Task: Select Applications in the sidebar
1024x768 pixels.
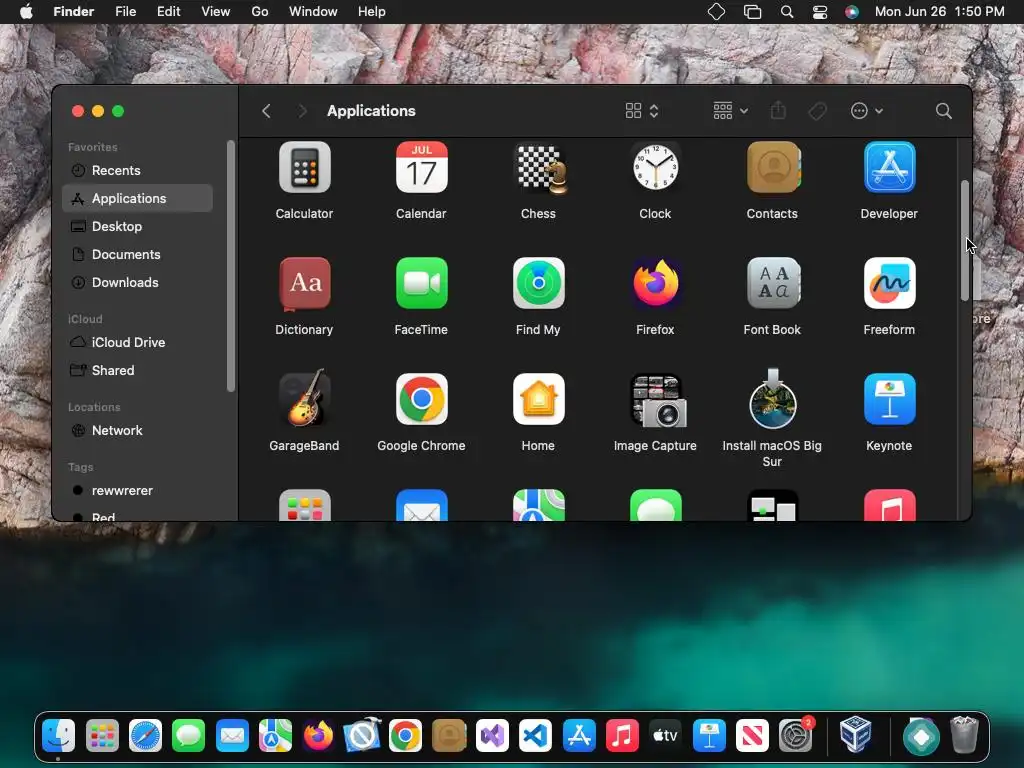Action: click(x=137, y=199)
